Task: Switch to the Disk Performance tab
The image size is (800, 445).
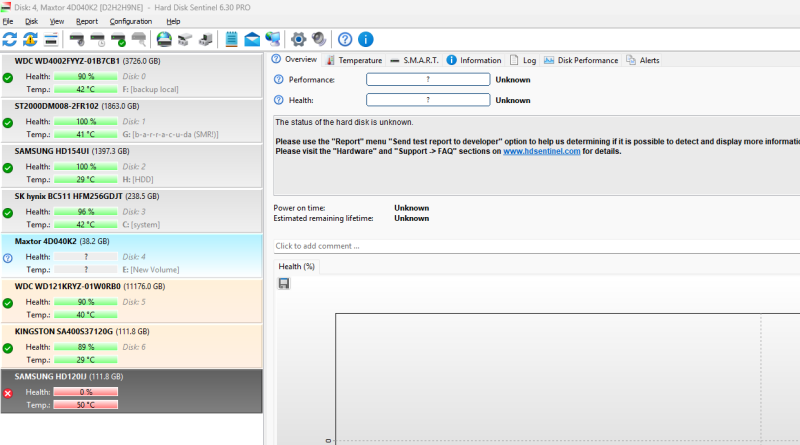Action: click(x=581, y=60)
